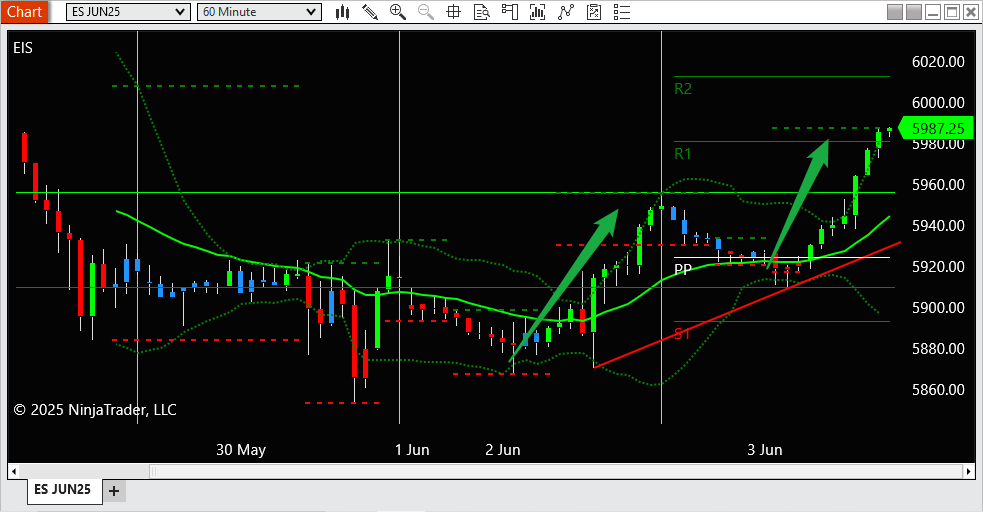The width and height of the screenshot is (983, 512).
Task: Click the PP pivot label
Action: tap(683, 269)
